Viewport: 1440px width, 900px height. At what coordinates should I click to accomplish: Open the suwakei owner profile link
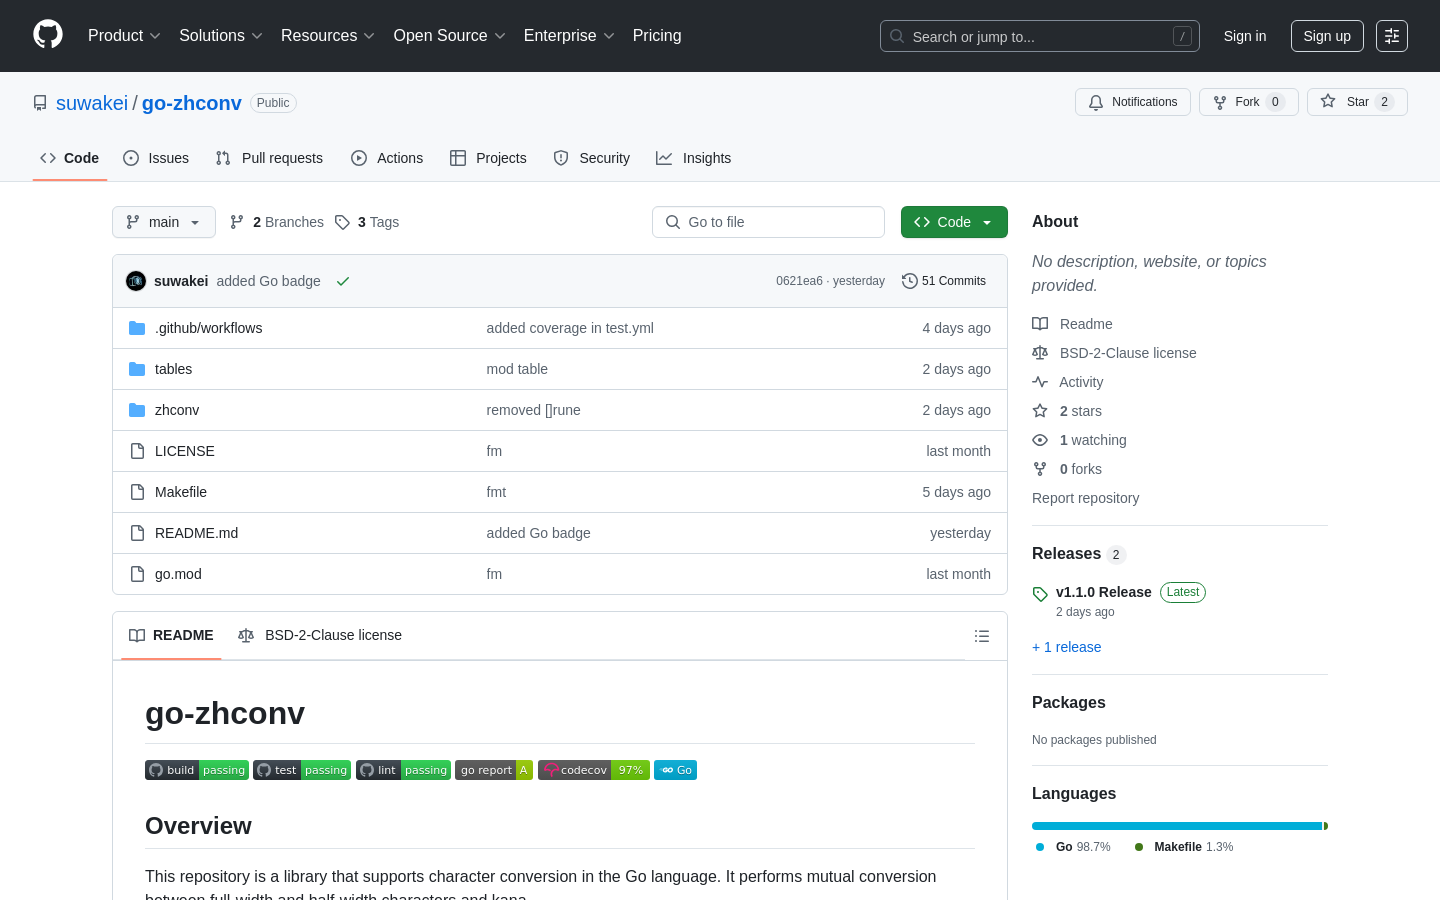tap(92, 103)
